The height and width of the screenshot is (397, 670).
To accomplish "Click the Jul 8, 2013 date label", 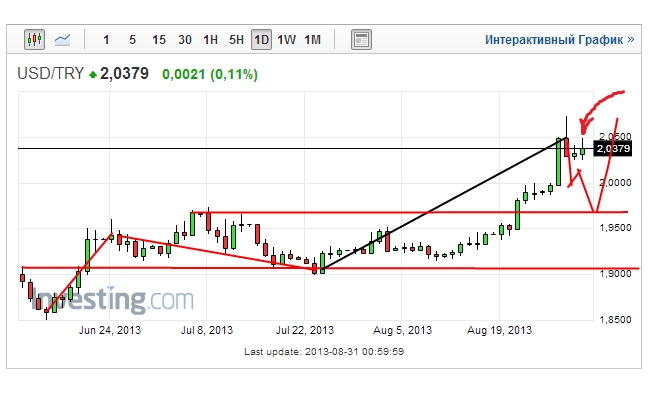I will click(x=207, y=330).
